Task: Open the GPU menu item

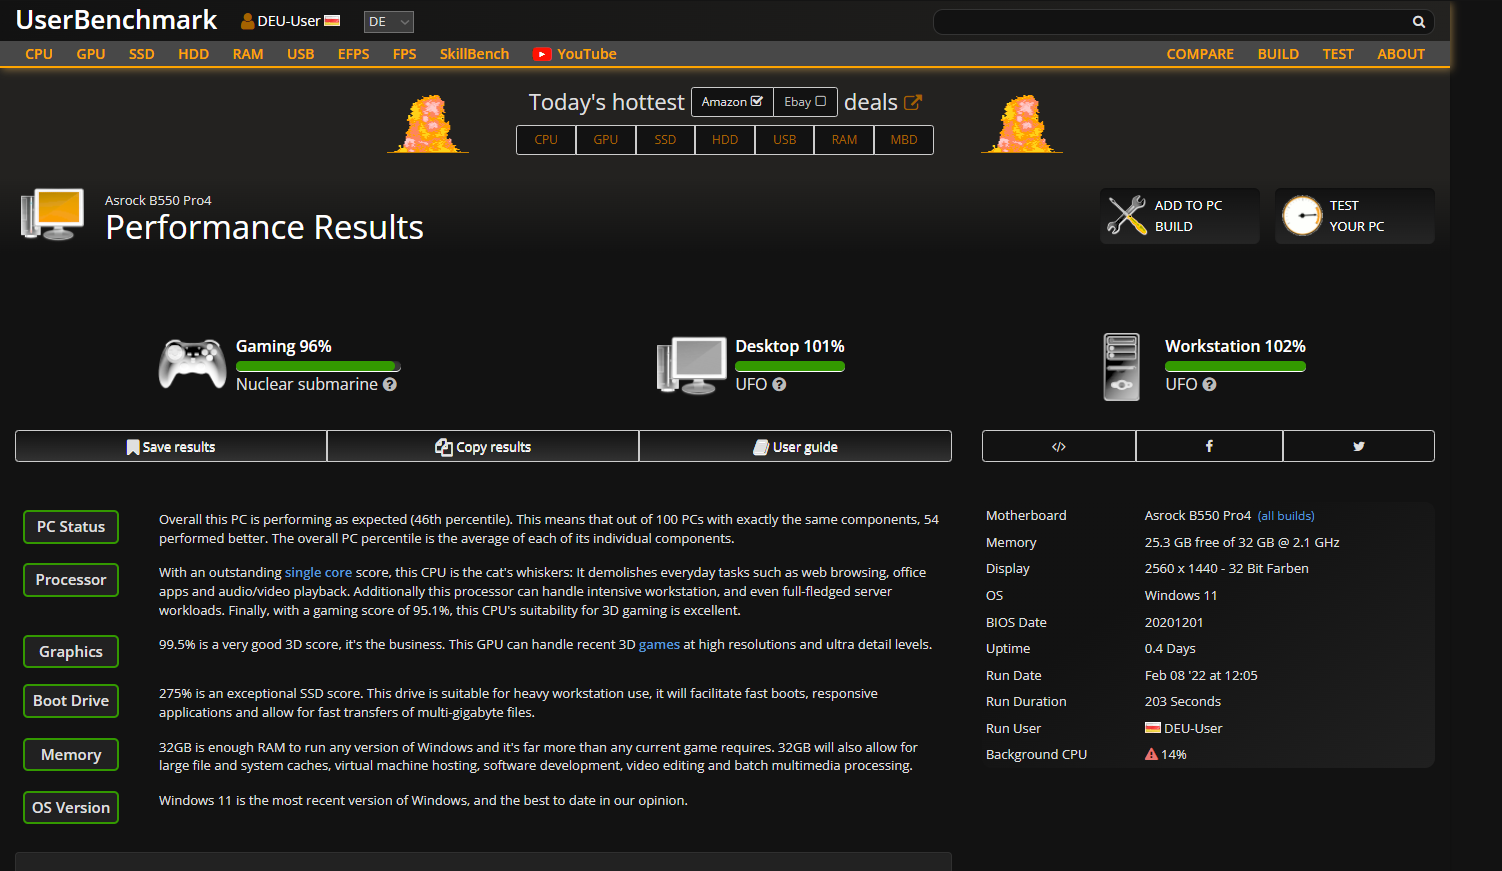Action: [x=91, y=54]
